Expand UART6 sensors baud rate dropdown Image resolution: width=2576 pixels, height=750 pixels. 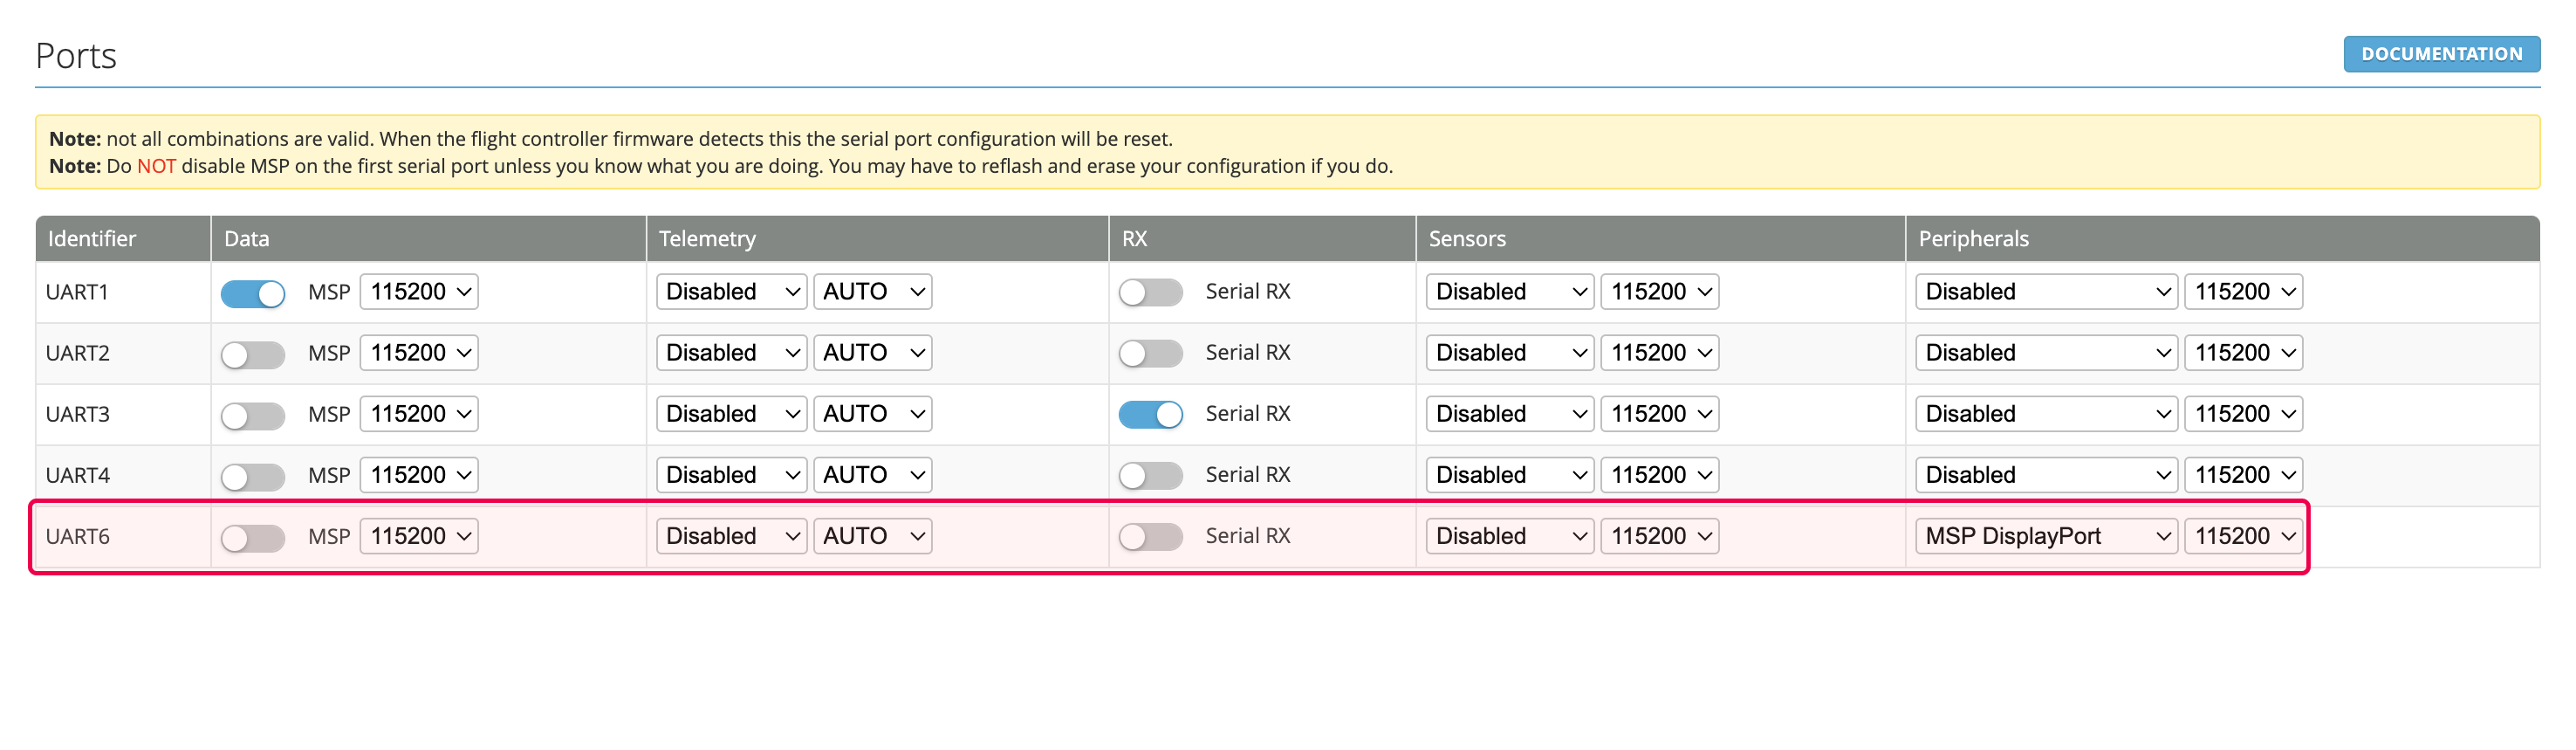1659,536
